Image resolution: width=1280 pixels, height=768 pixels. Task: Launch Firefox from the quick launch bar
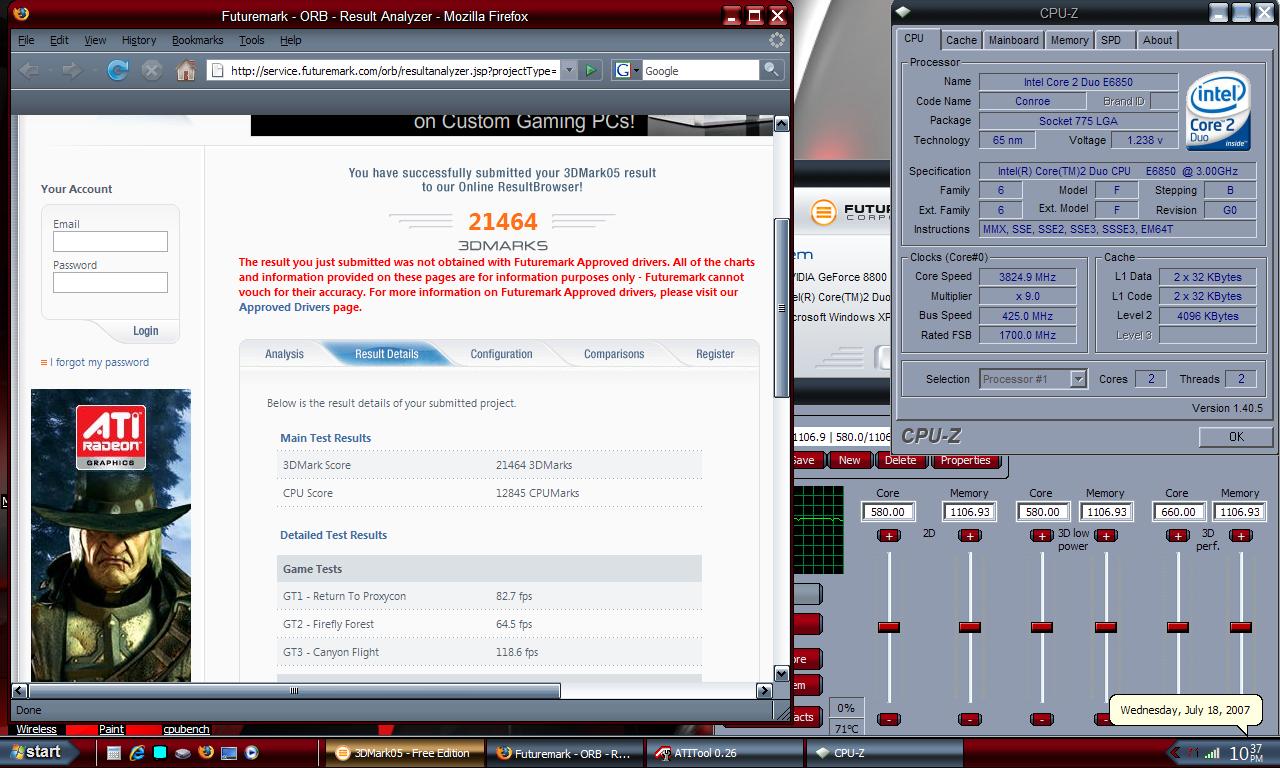tap(205, 752)
